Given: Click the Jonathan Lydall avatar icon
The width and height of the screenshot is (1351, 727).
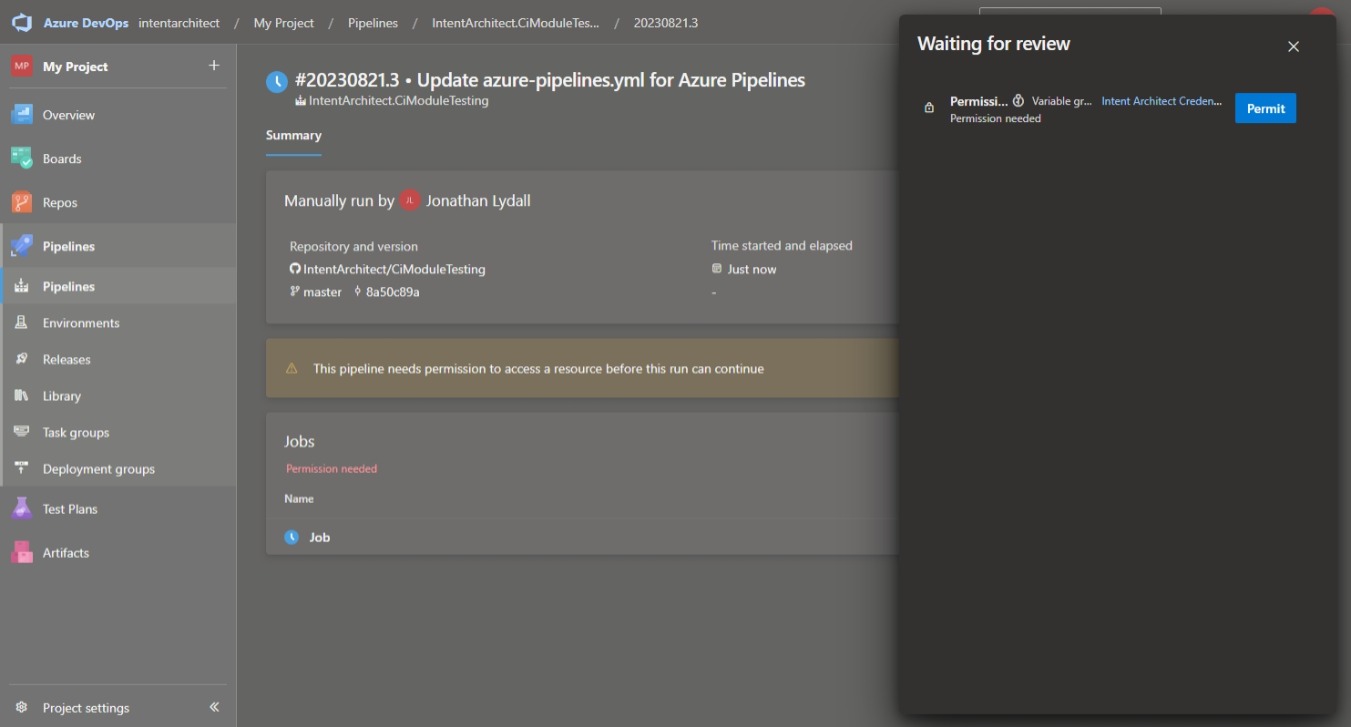Looking at the screenshot, I should tap(410, 201).
